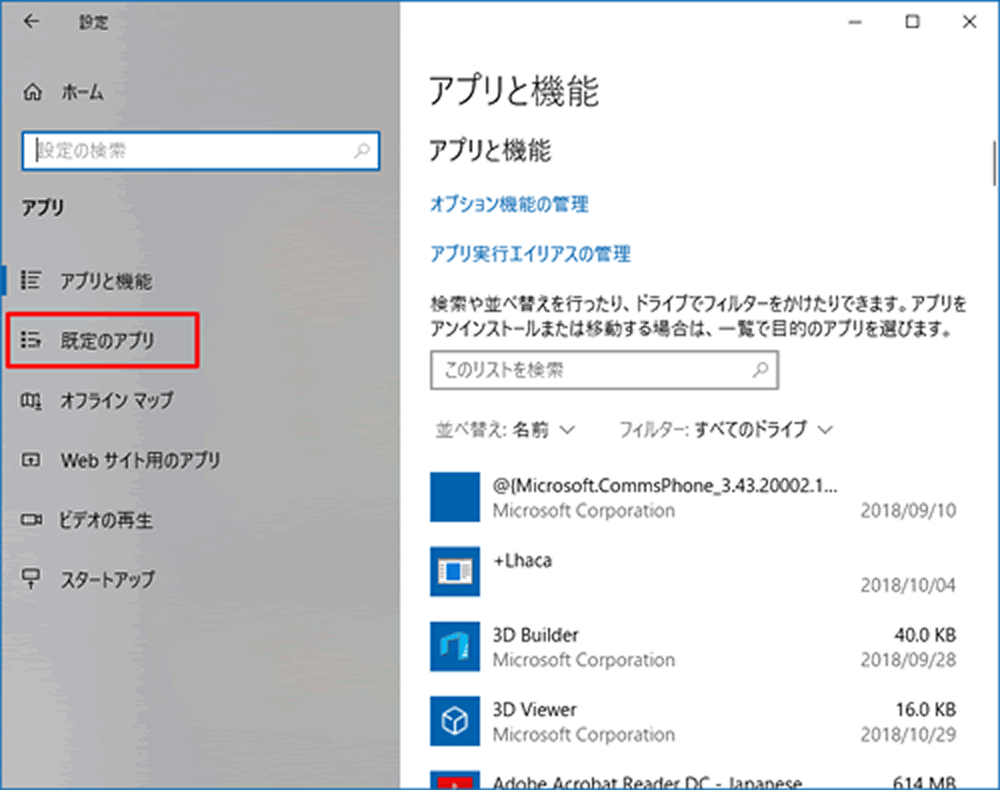
Task: Open Web サイト用のアプリ settings page
Action: pos(140,460)
